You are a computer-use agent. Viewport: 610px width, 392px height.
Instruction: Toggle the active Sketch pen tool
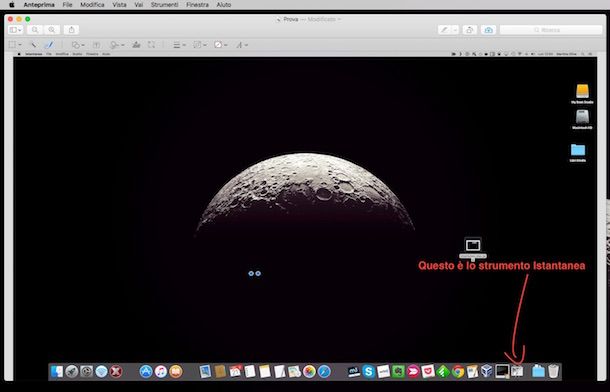49,45
